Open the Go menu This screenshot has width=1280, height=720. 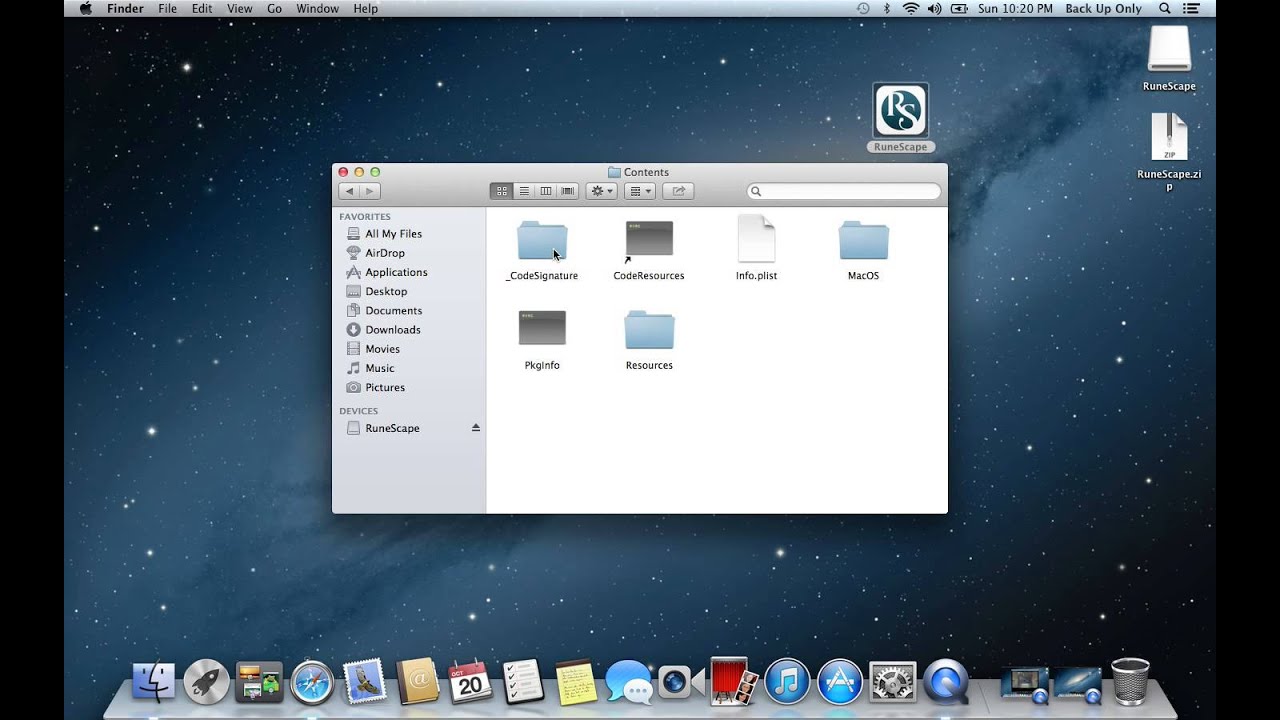pyautogui.click(x=274, y=8)
